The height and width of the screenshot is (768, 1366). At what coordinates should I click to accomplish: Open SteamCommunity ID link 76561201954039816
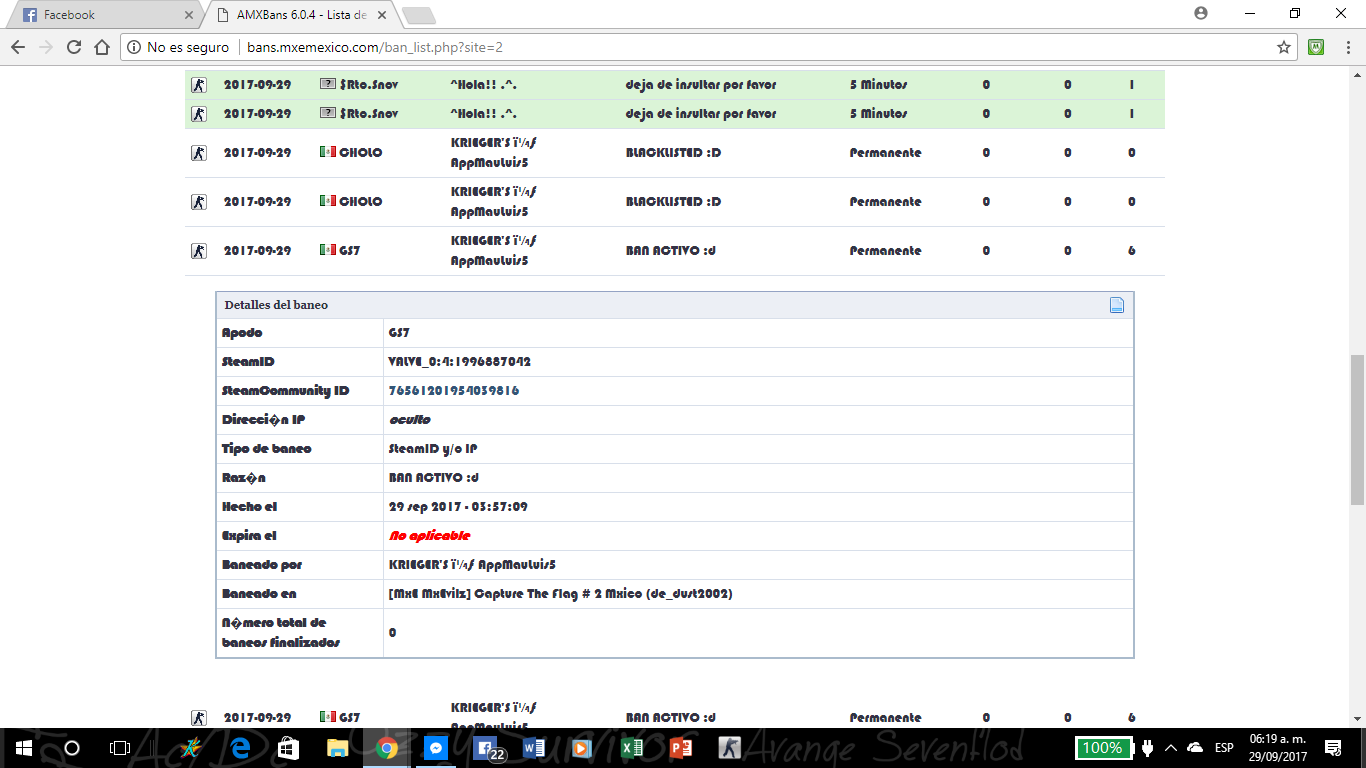(454, 391)
